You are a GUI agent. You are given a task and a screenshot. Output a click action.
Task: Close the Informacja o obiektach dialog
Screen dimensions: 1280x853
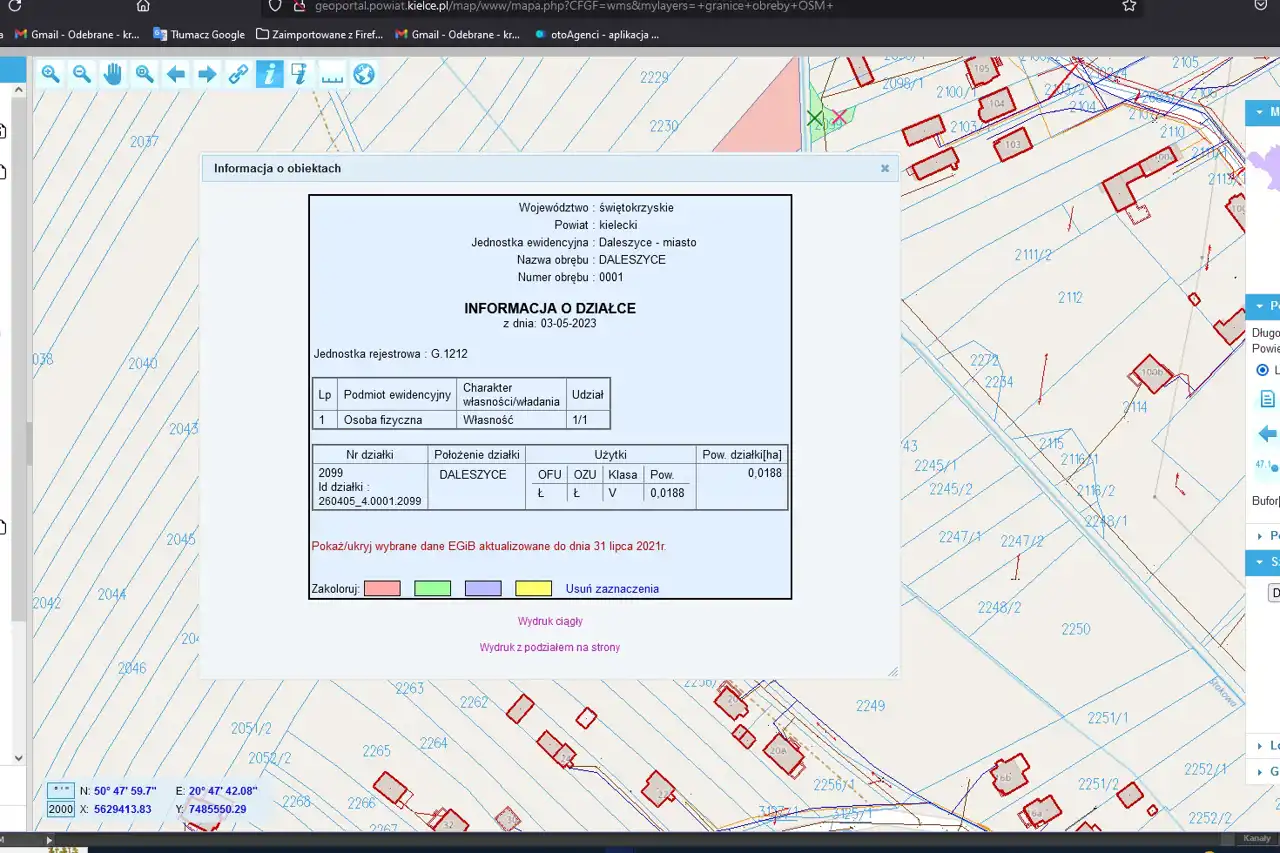884,169
